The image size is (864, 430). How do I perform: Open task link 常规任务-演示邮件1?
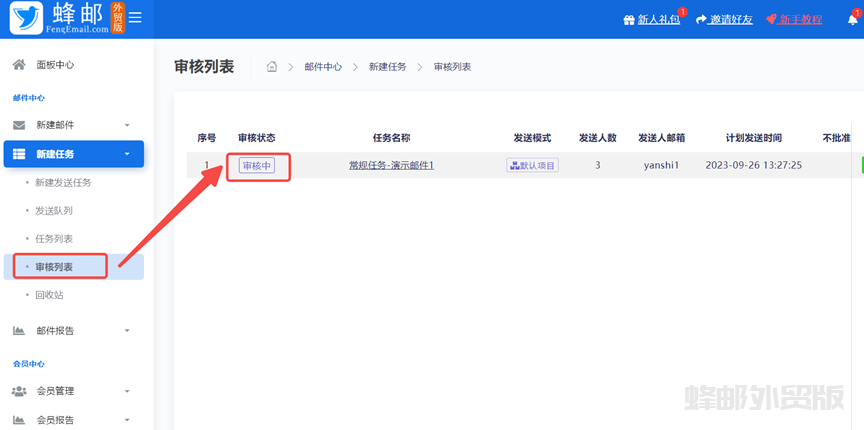pos(391,166)
